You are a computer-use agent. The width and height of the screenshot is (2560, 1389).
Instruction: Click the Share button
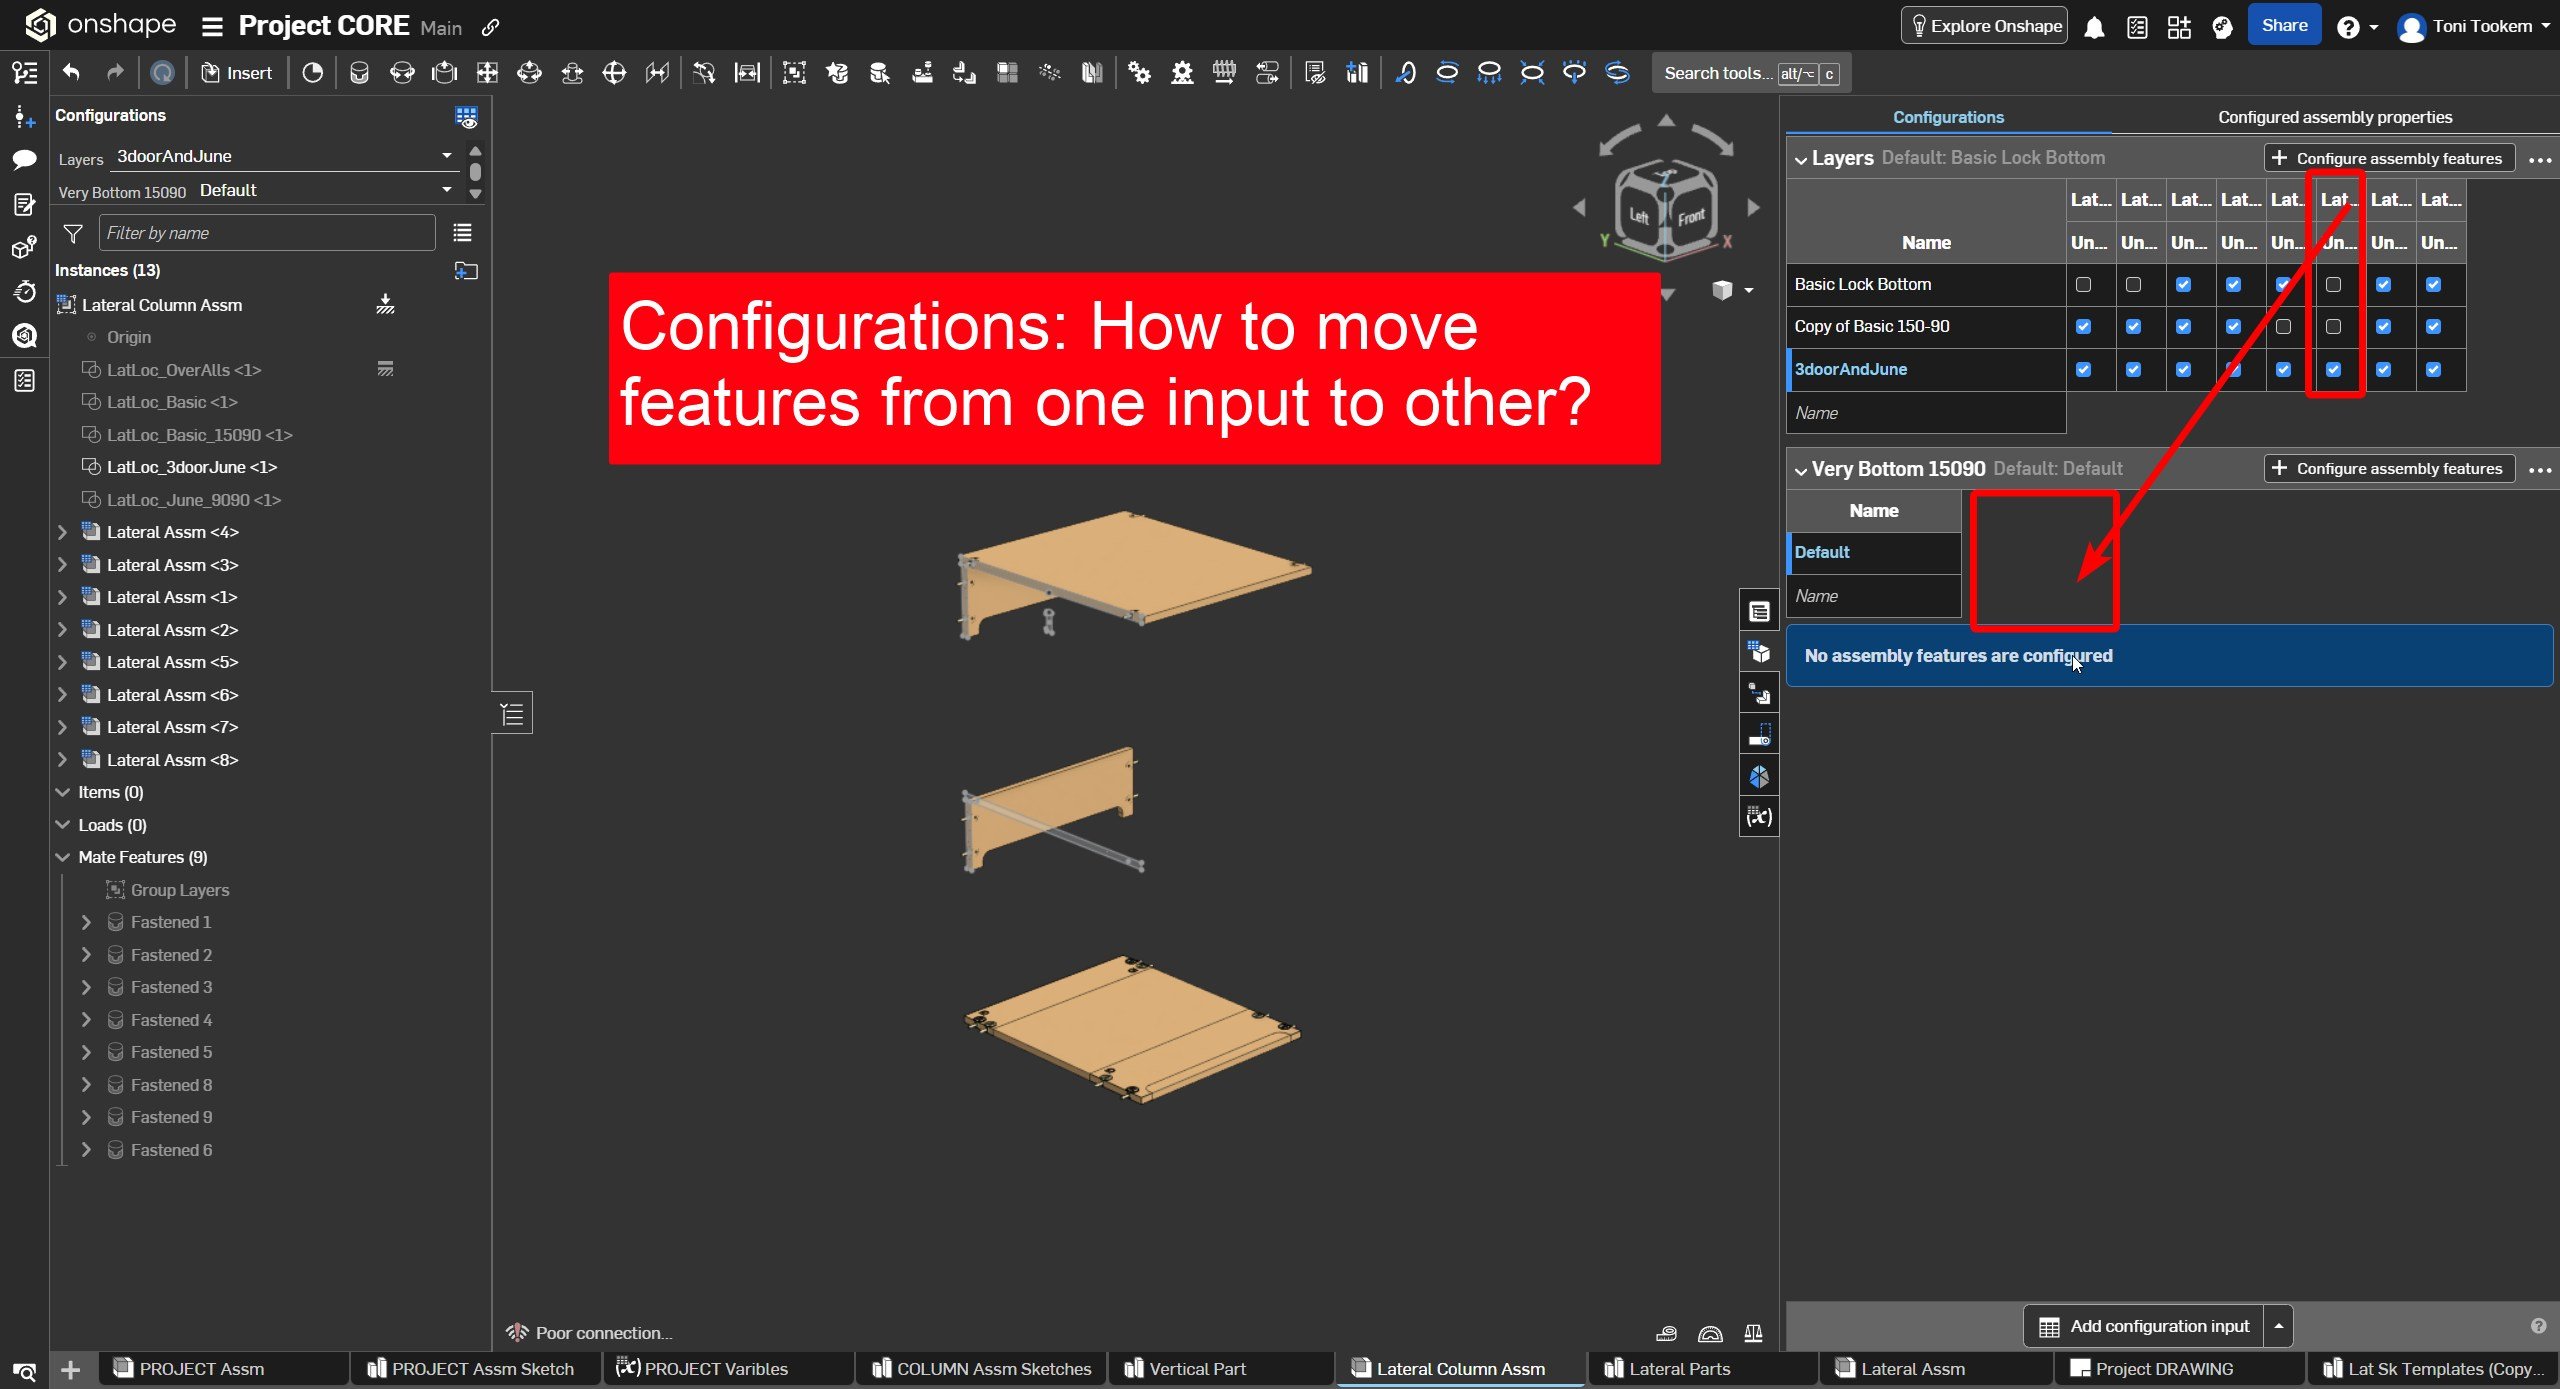(2284, 26)
